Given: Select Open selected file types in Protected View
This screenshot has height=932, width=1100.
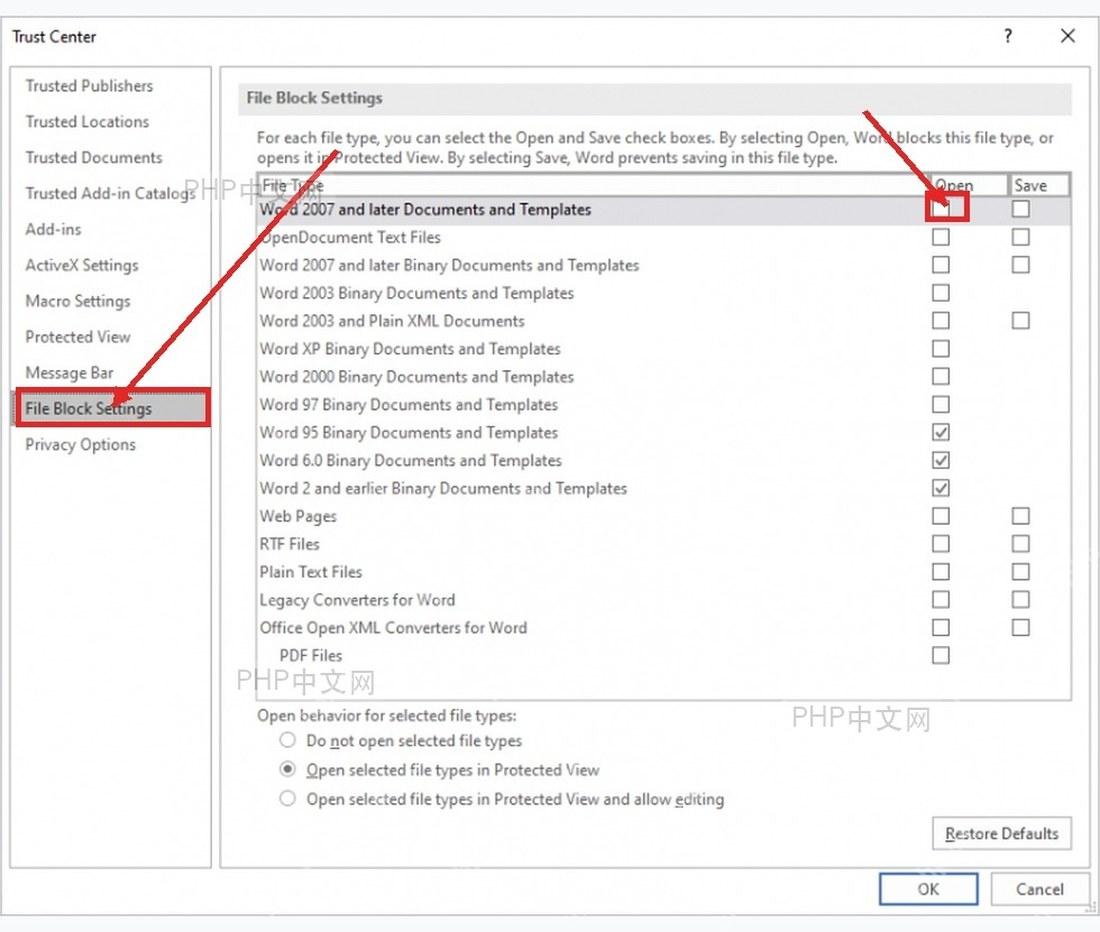Looking at the screenshot, I should (x=288, y=769).
